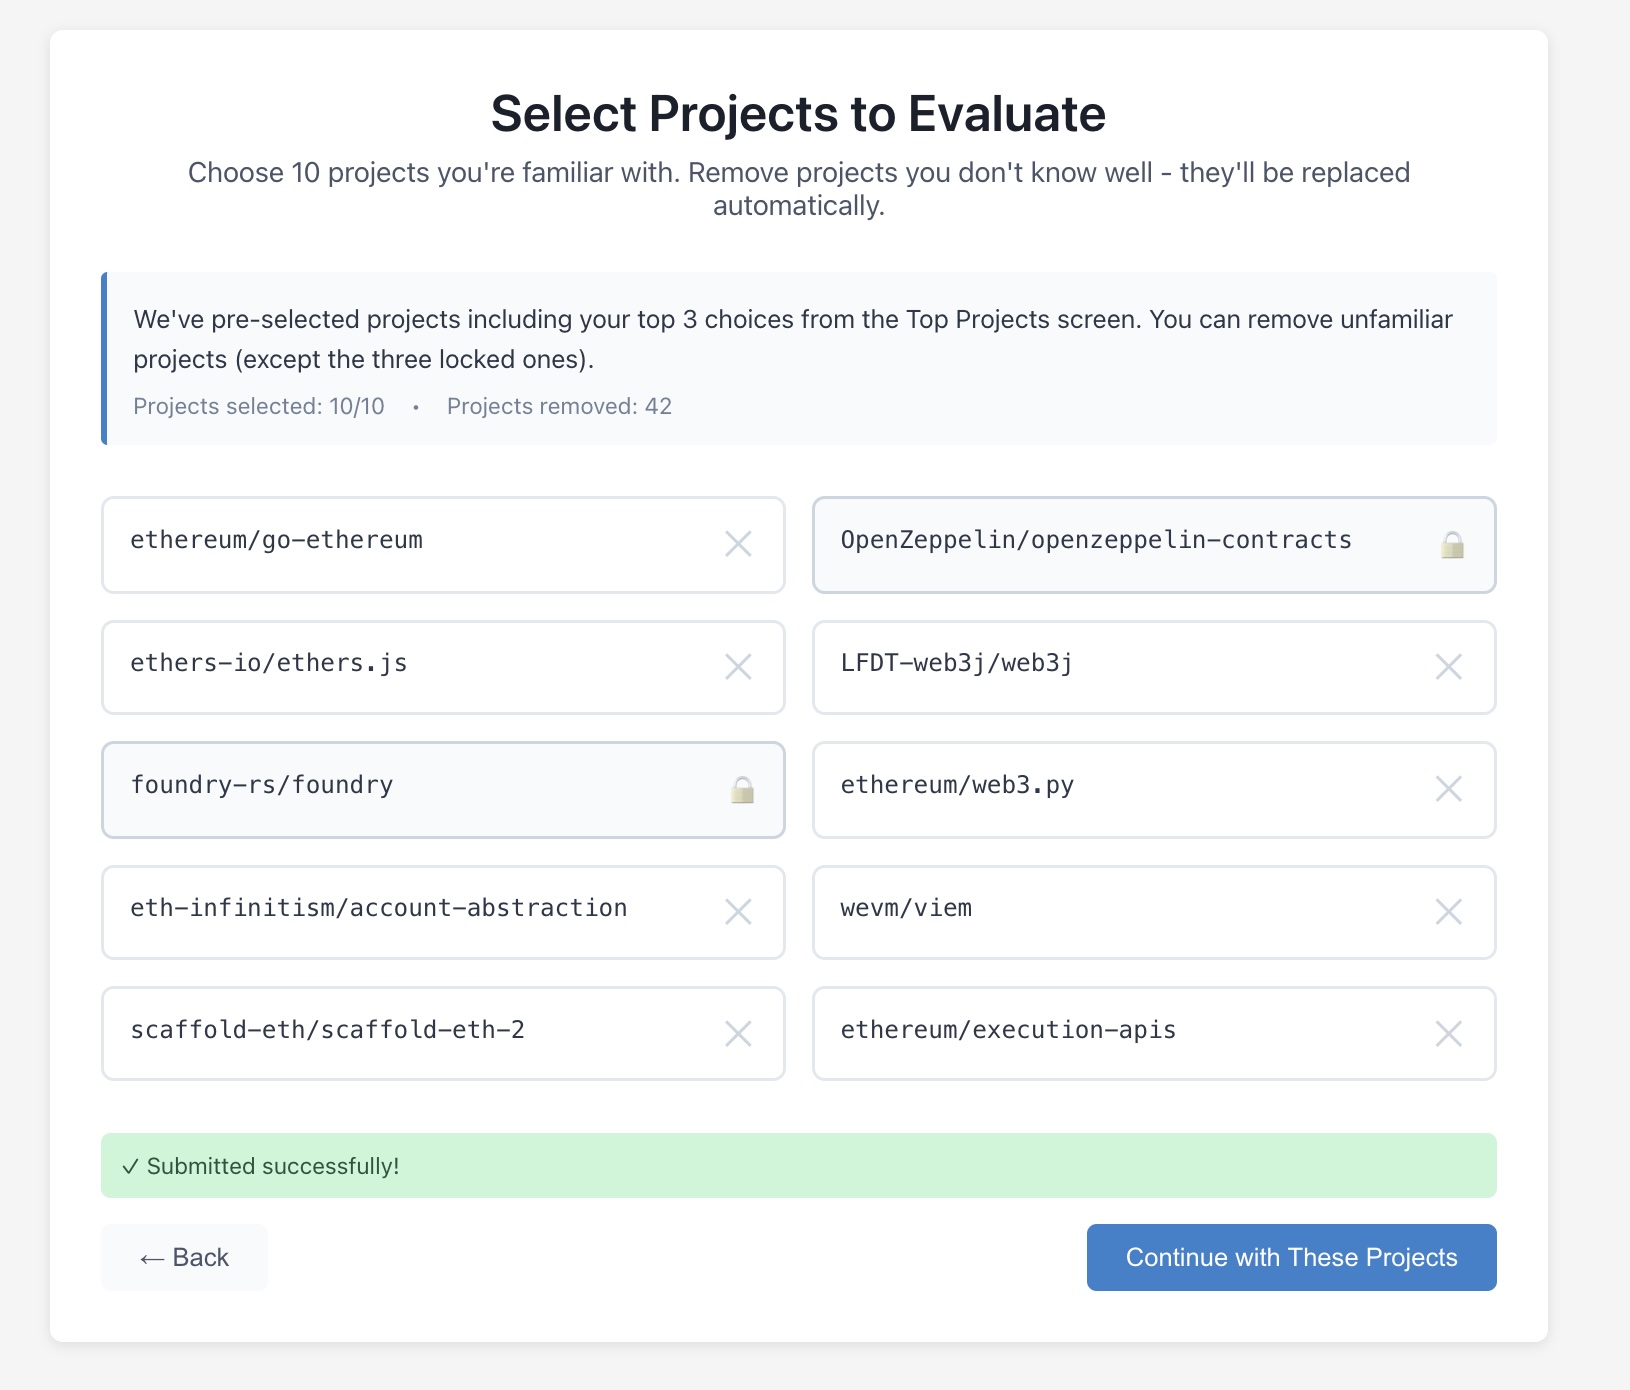Click the lock icon on foundry-rs/foundry
Image resolution: width=1630 pixels, height=1390 pixels.
(x=742, y=790)
